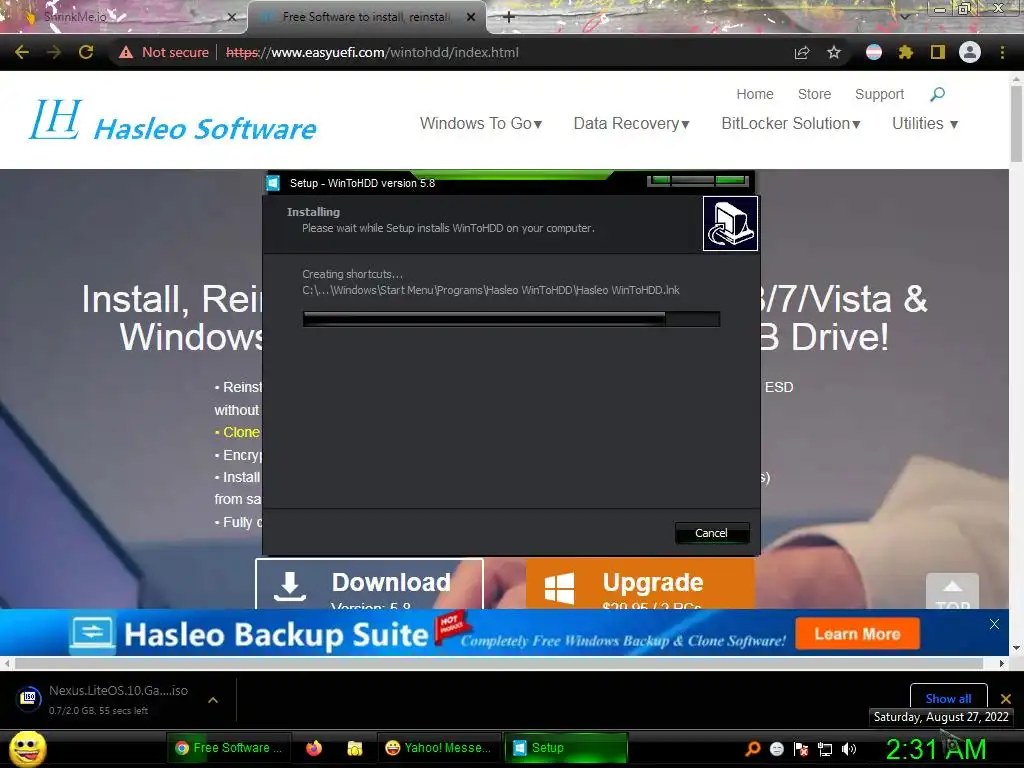
Task: Click the round white tray icon
Action: [x=776, y=749]
